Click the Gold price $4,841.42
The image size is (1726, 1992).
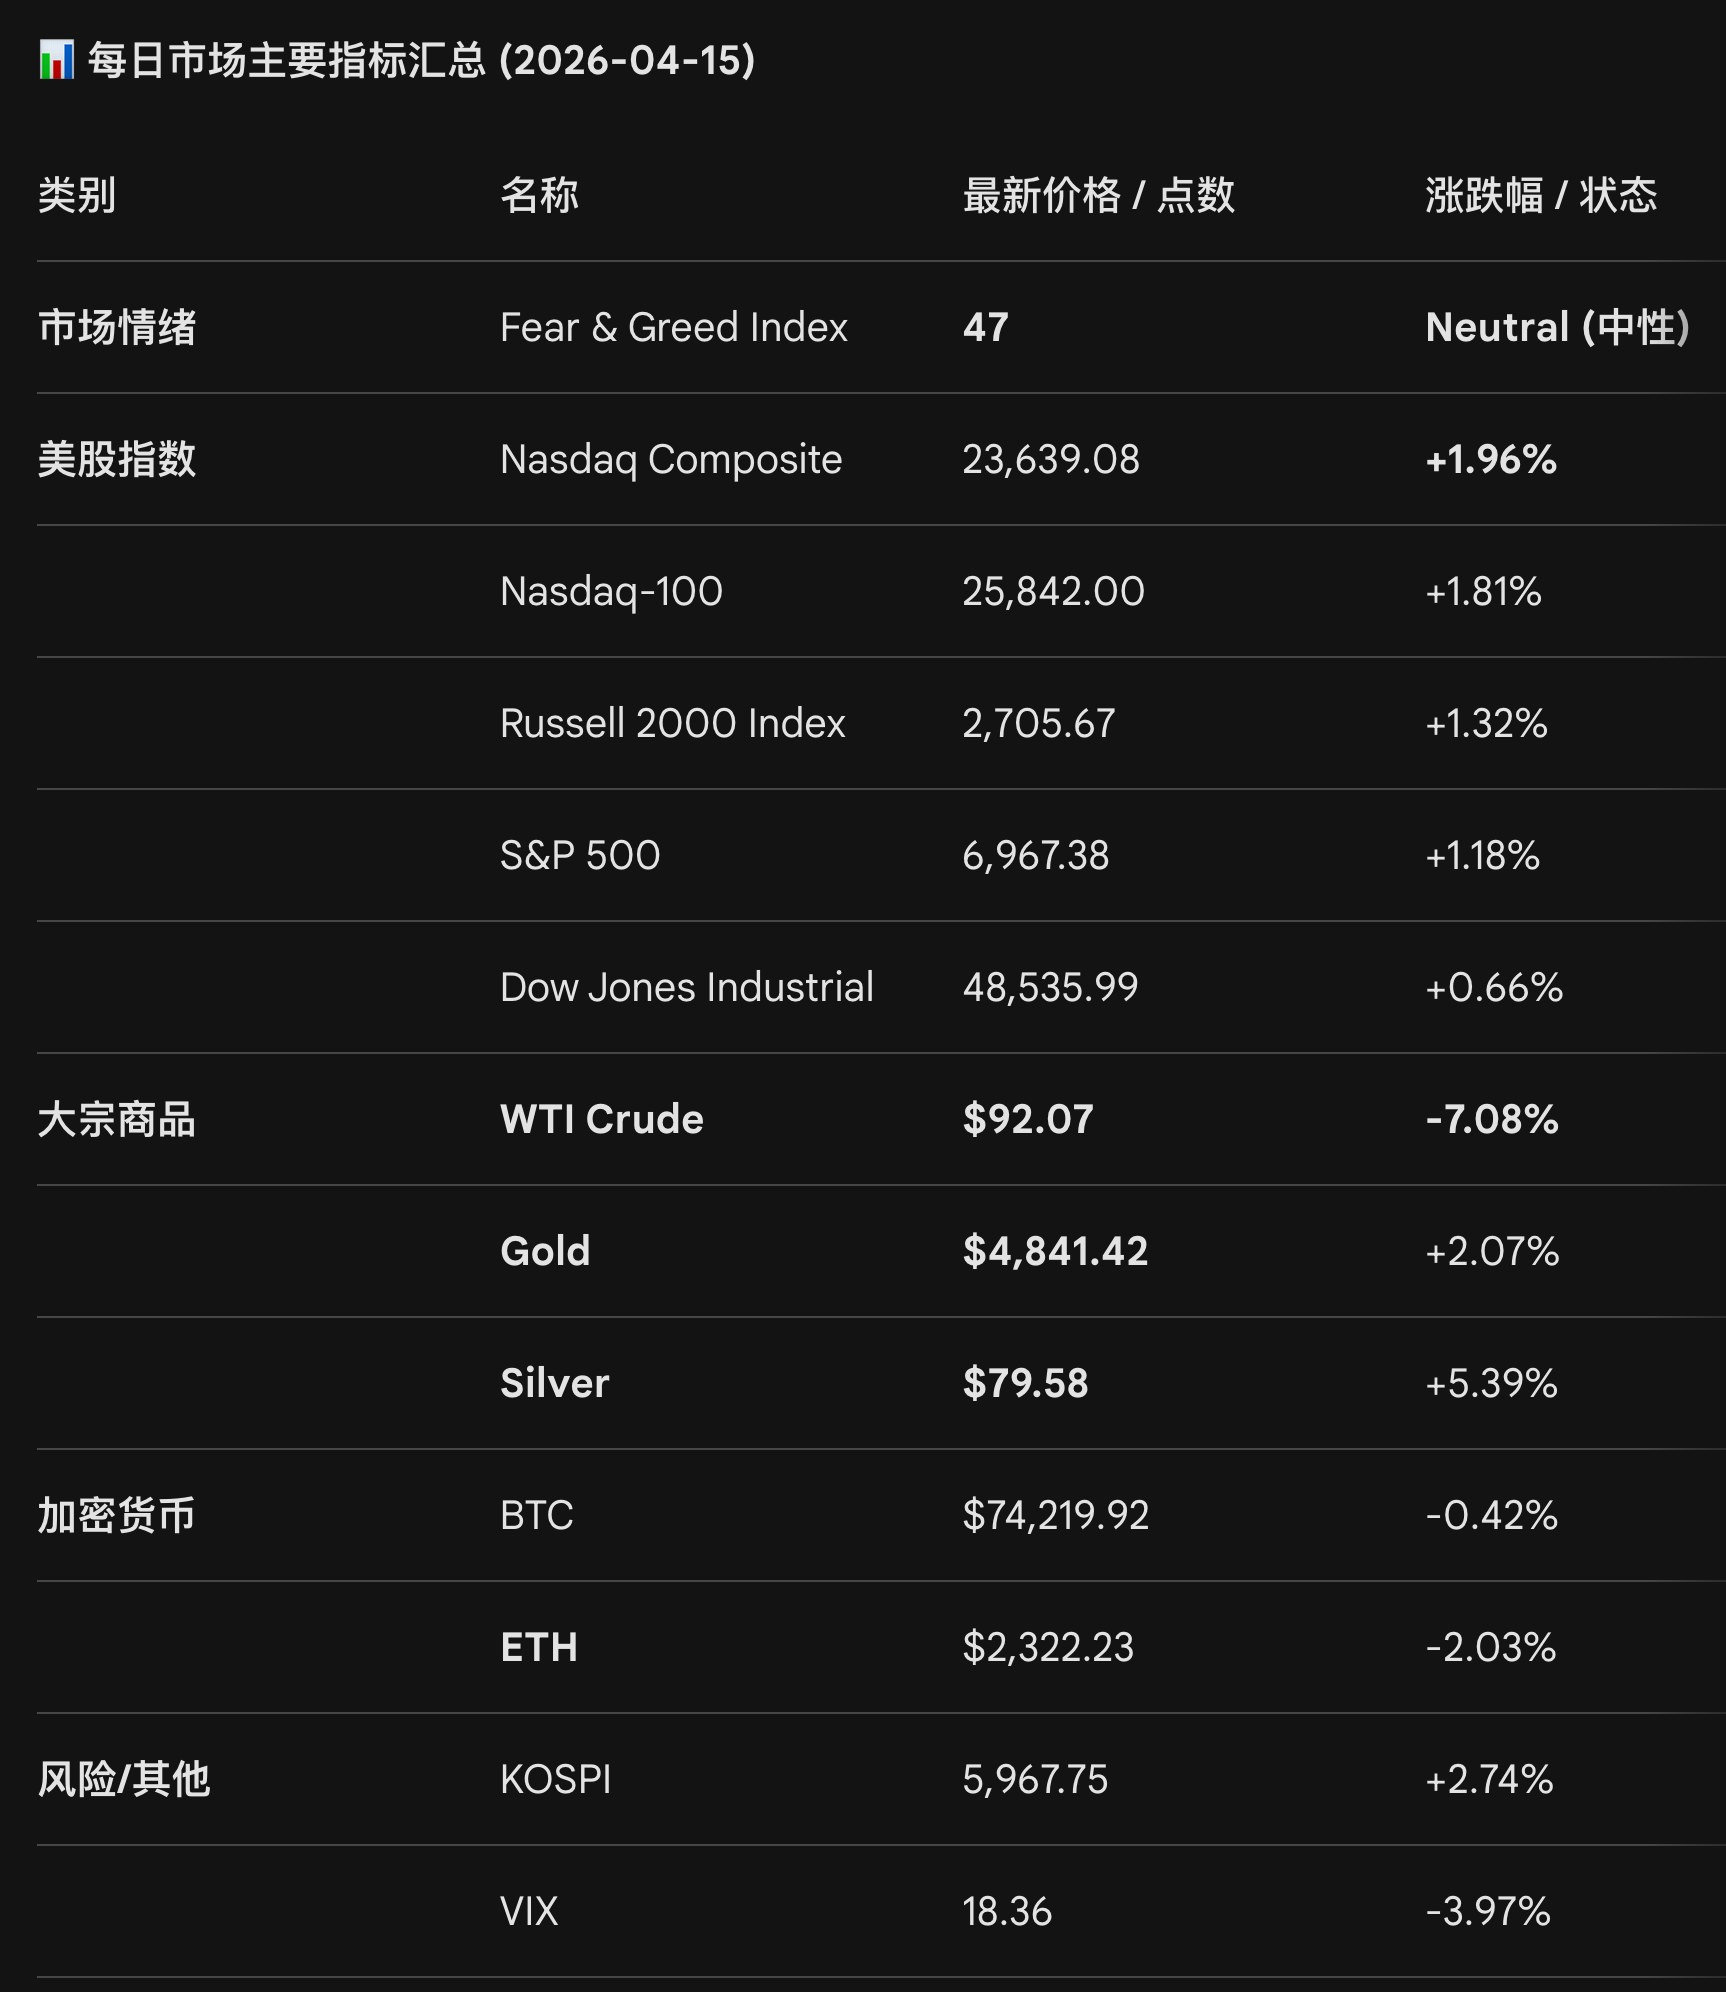click(1055, 1251)
